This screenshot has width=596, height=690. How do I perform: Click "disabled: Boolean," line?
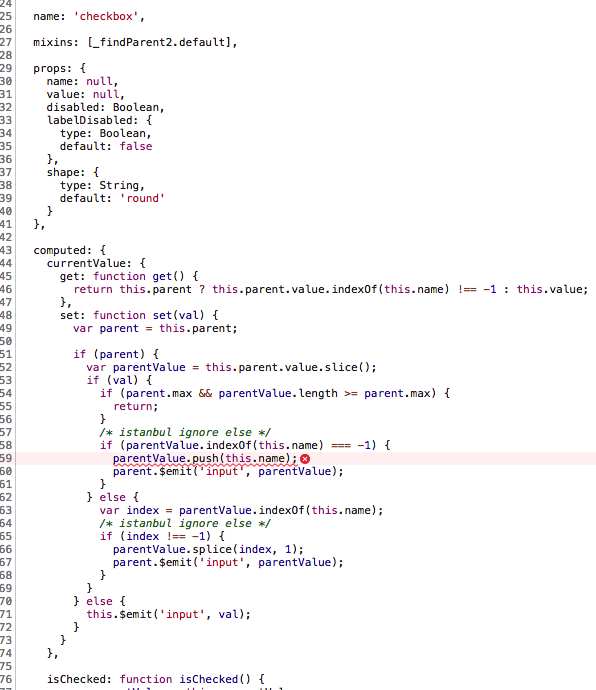click(105, 108)
